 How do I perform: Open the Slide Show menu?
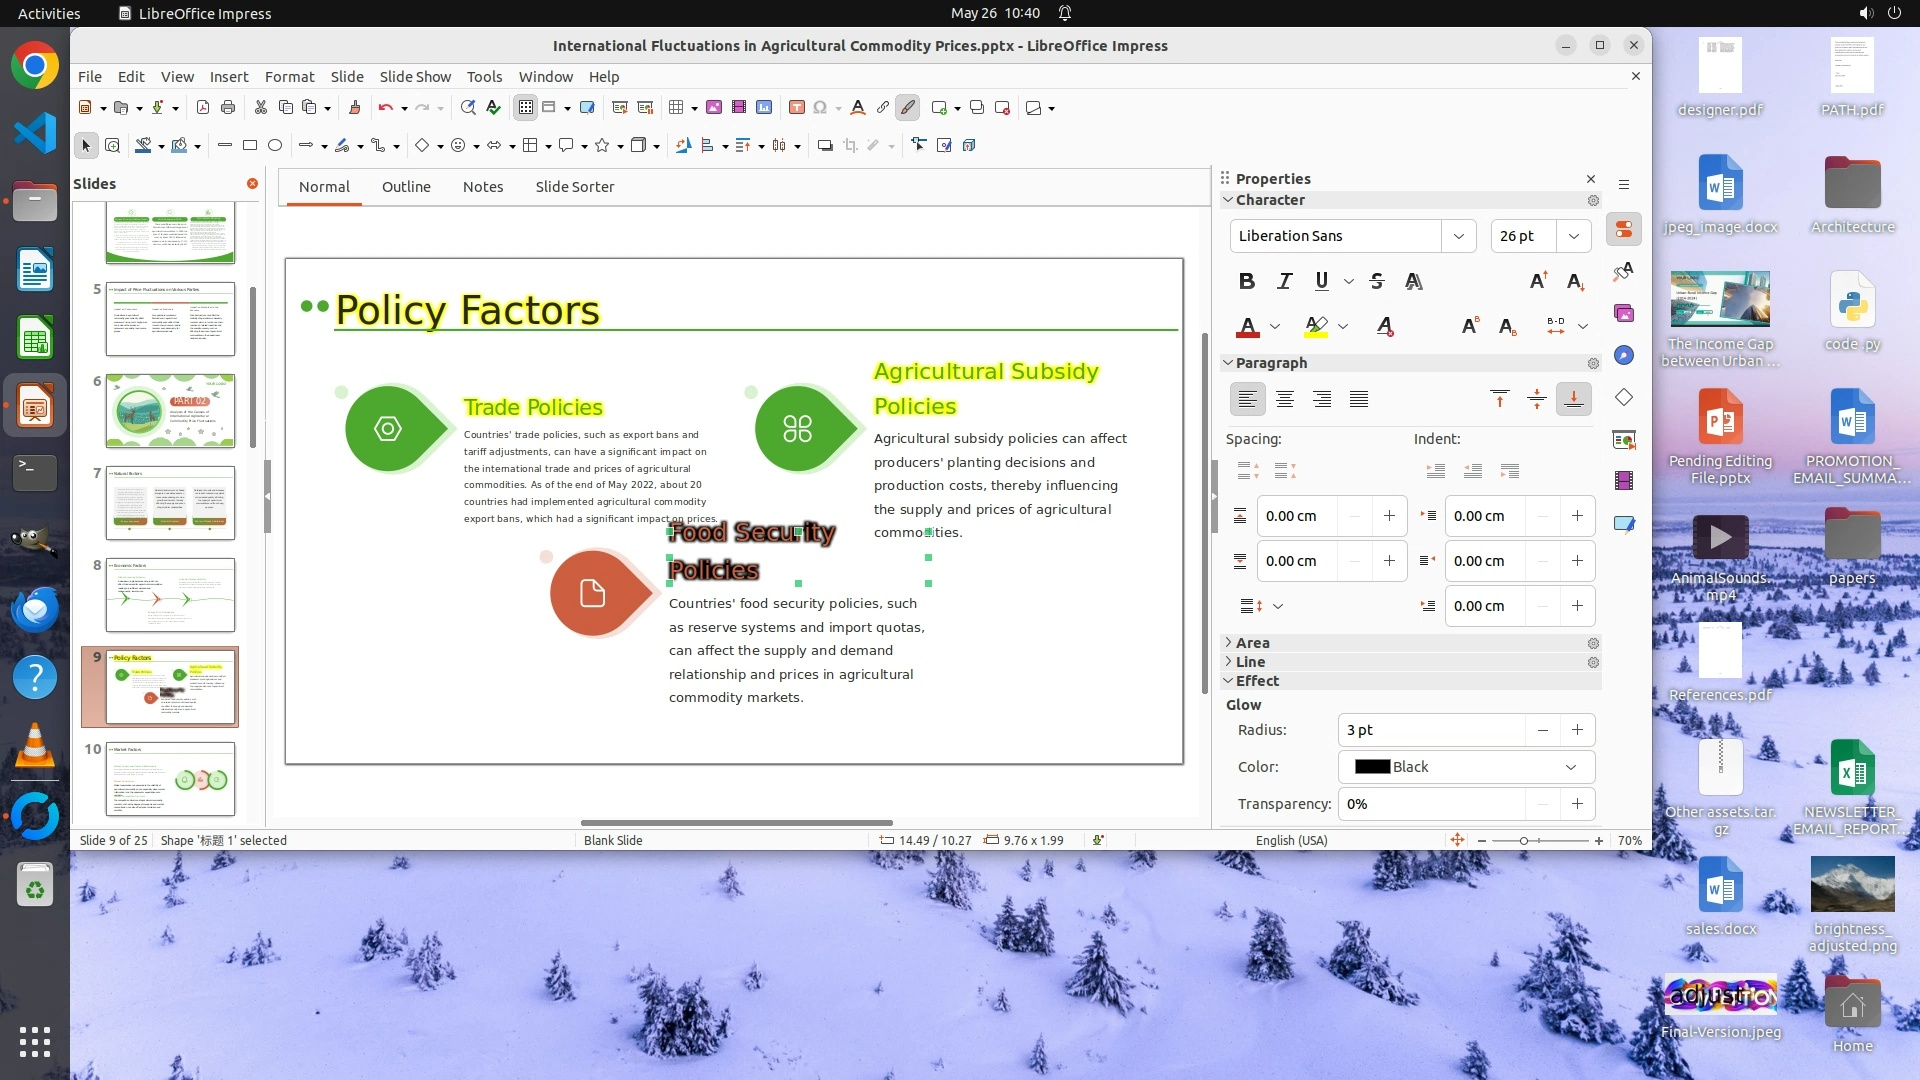pos(415,77)
